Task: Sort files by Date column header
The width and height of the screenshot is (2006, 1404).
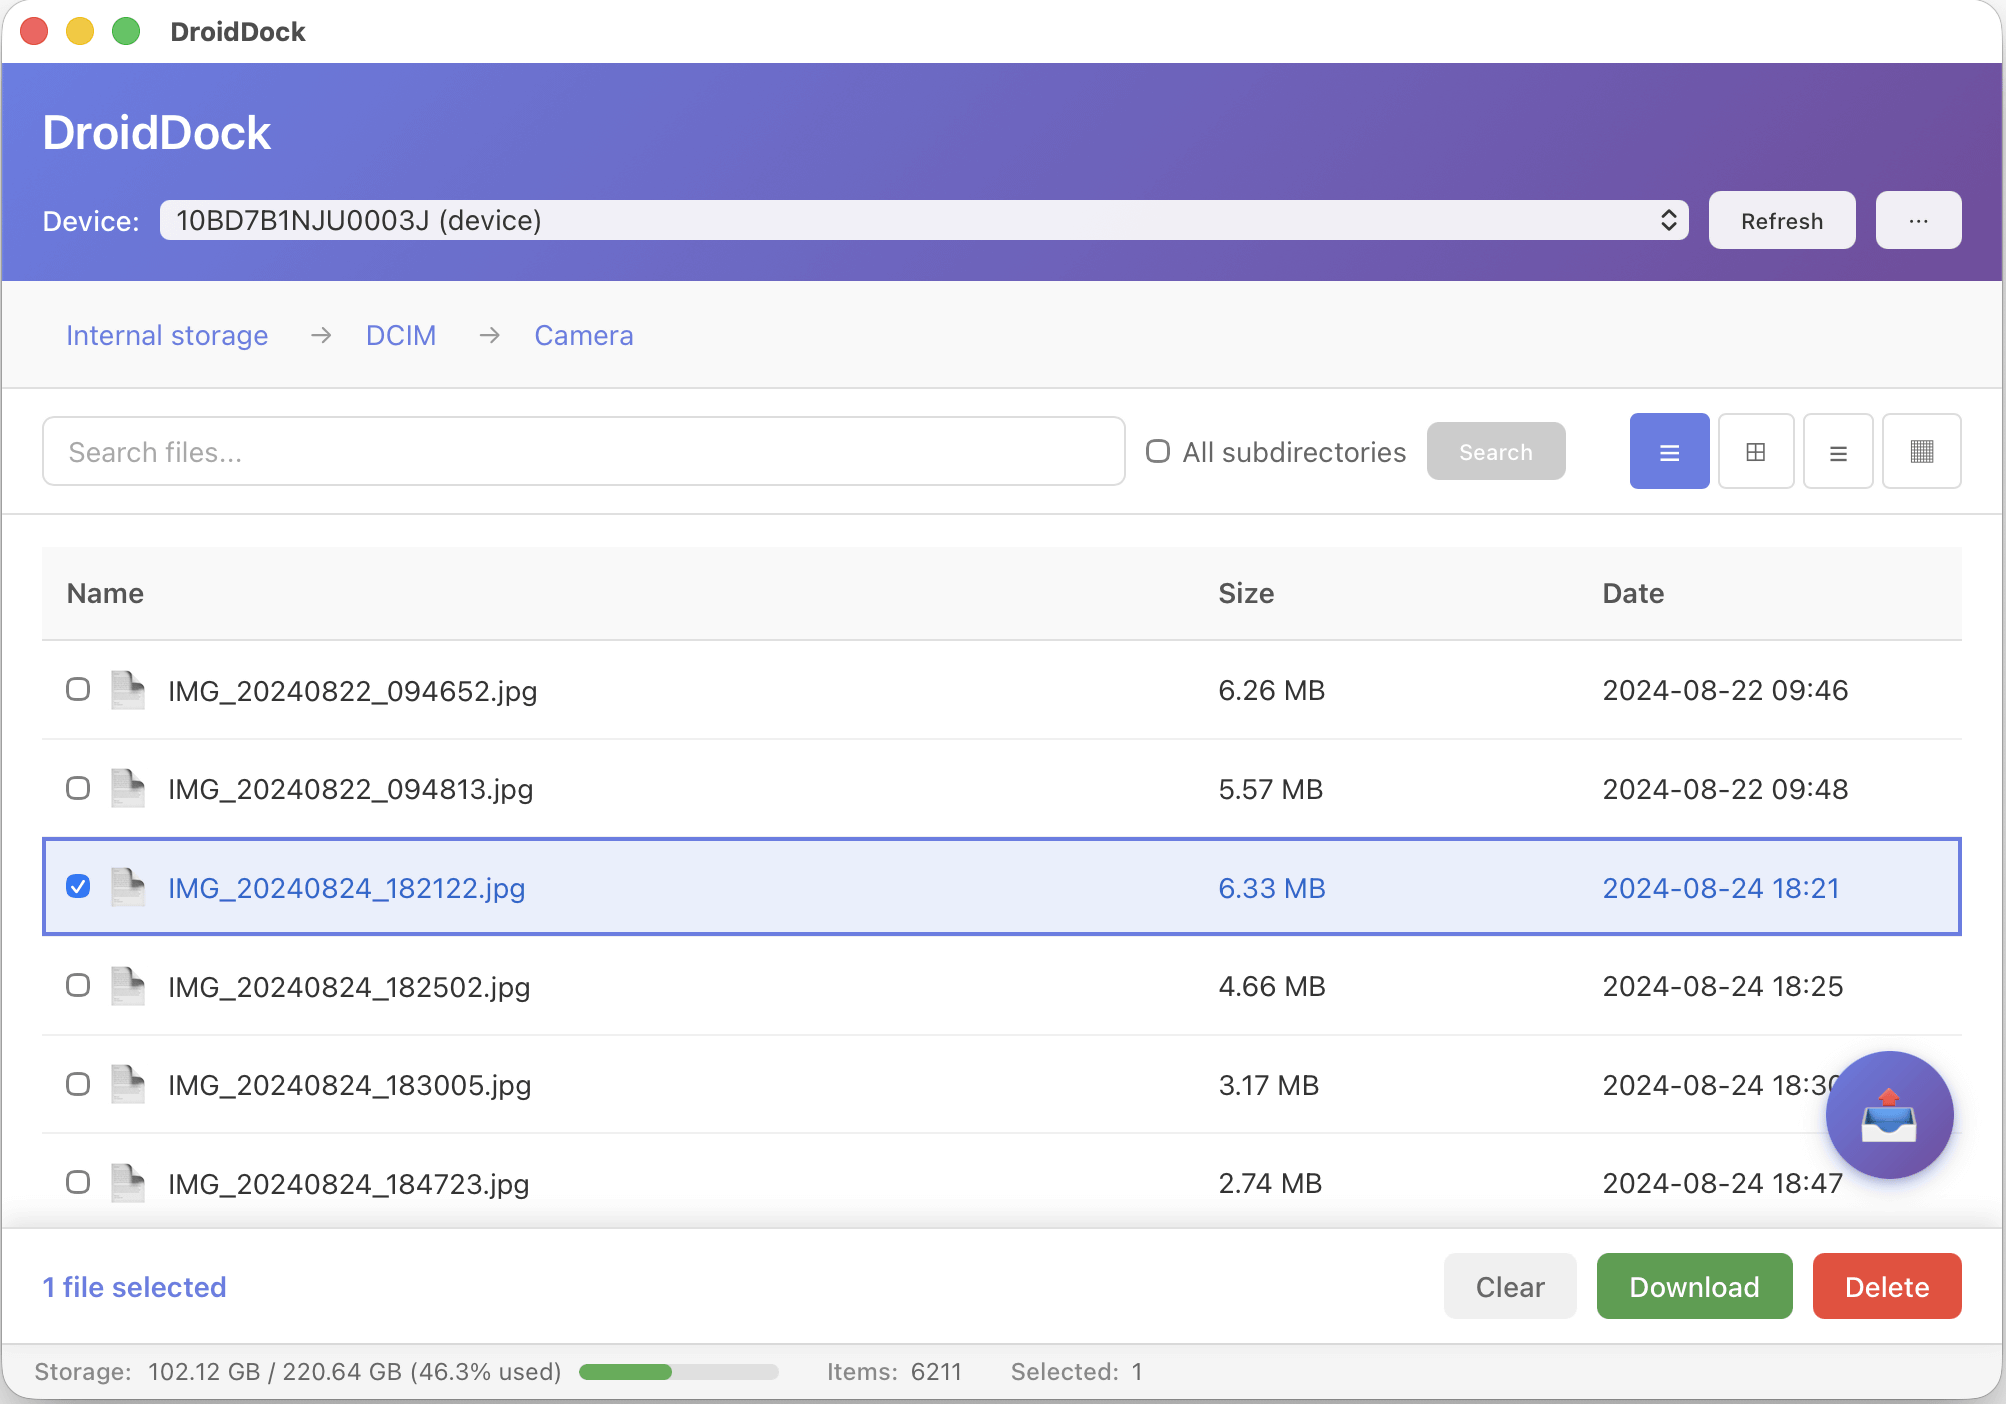Action: point(1633,594)
